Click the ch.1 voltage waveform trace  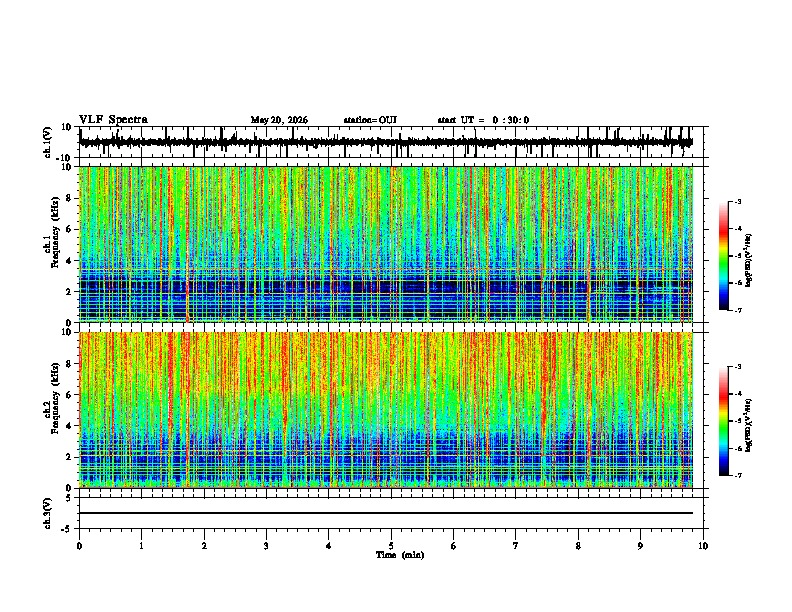386,142
